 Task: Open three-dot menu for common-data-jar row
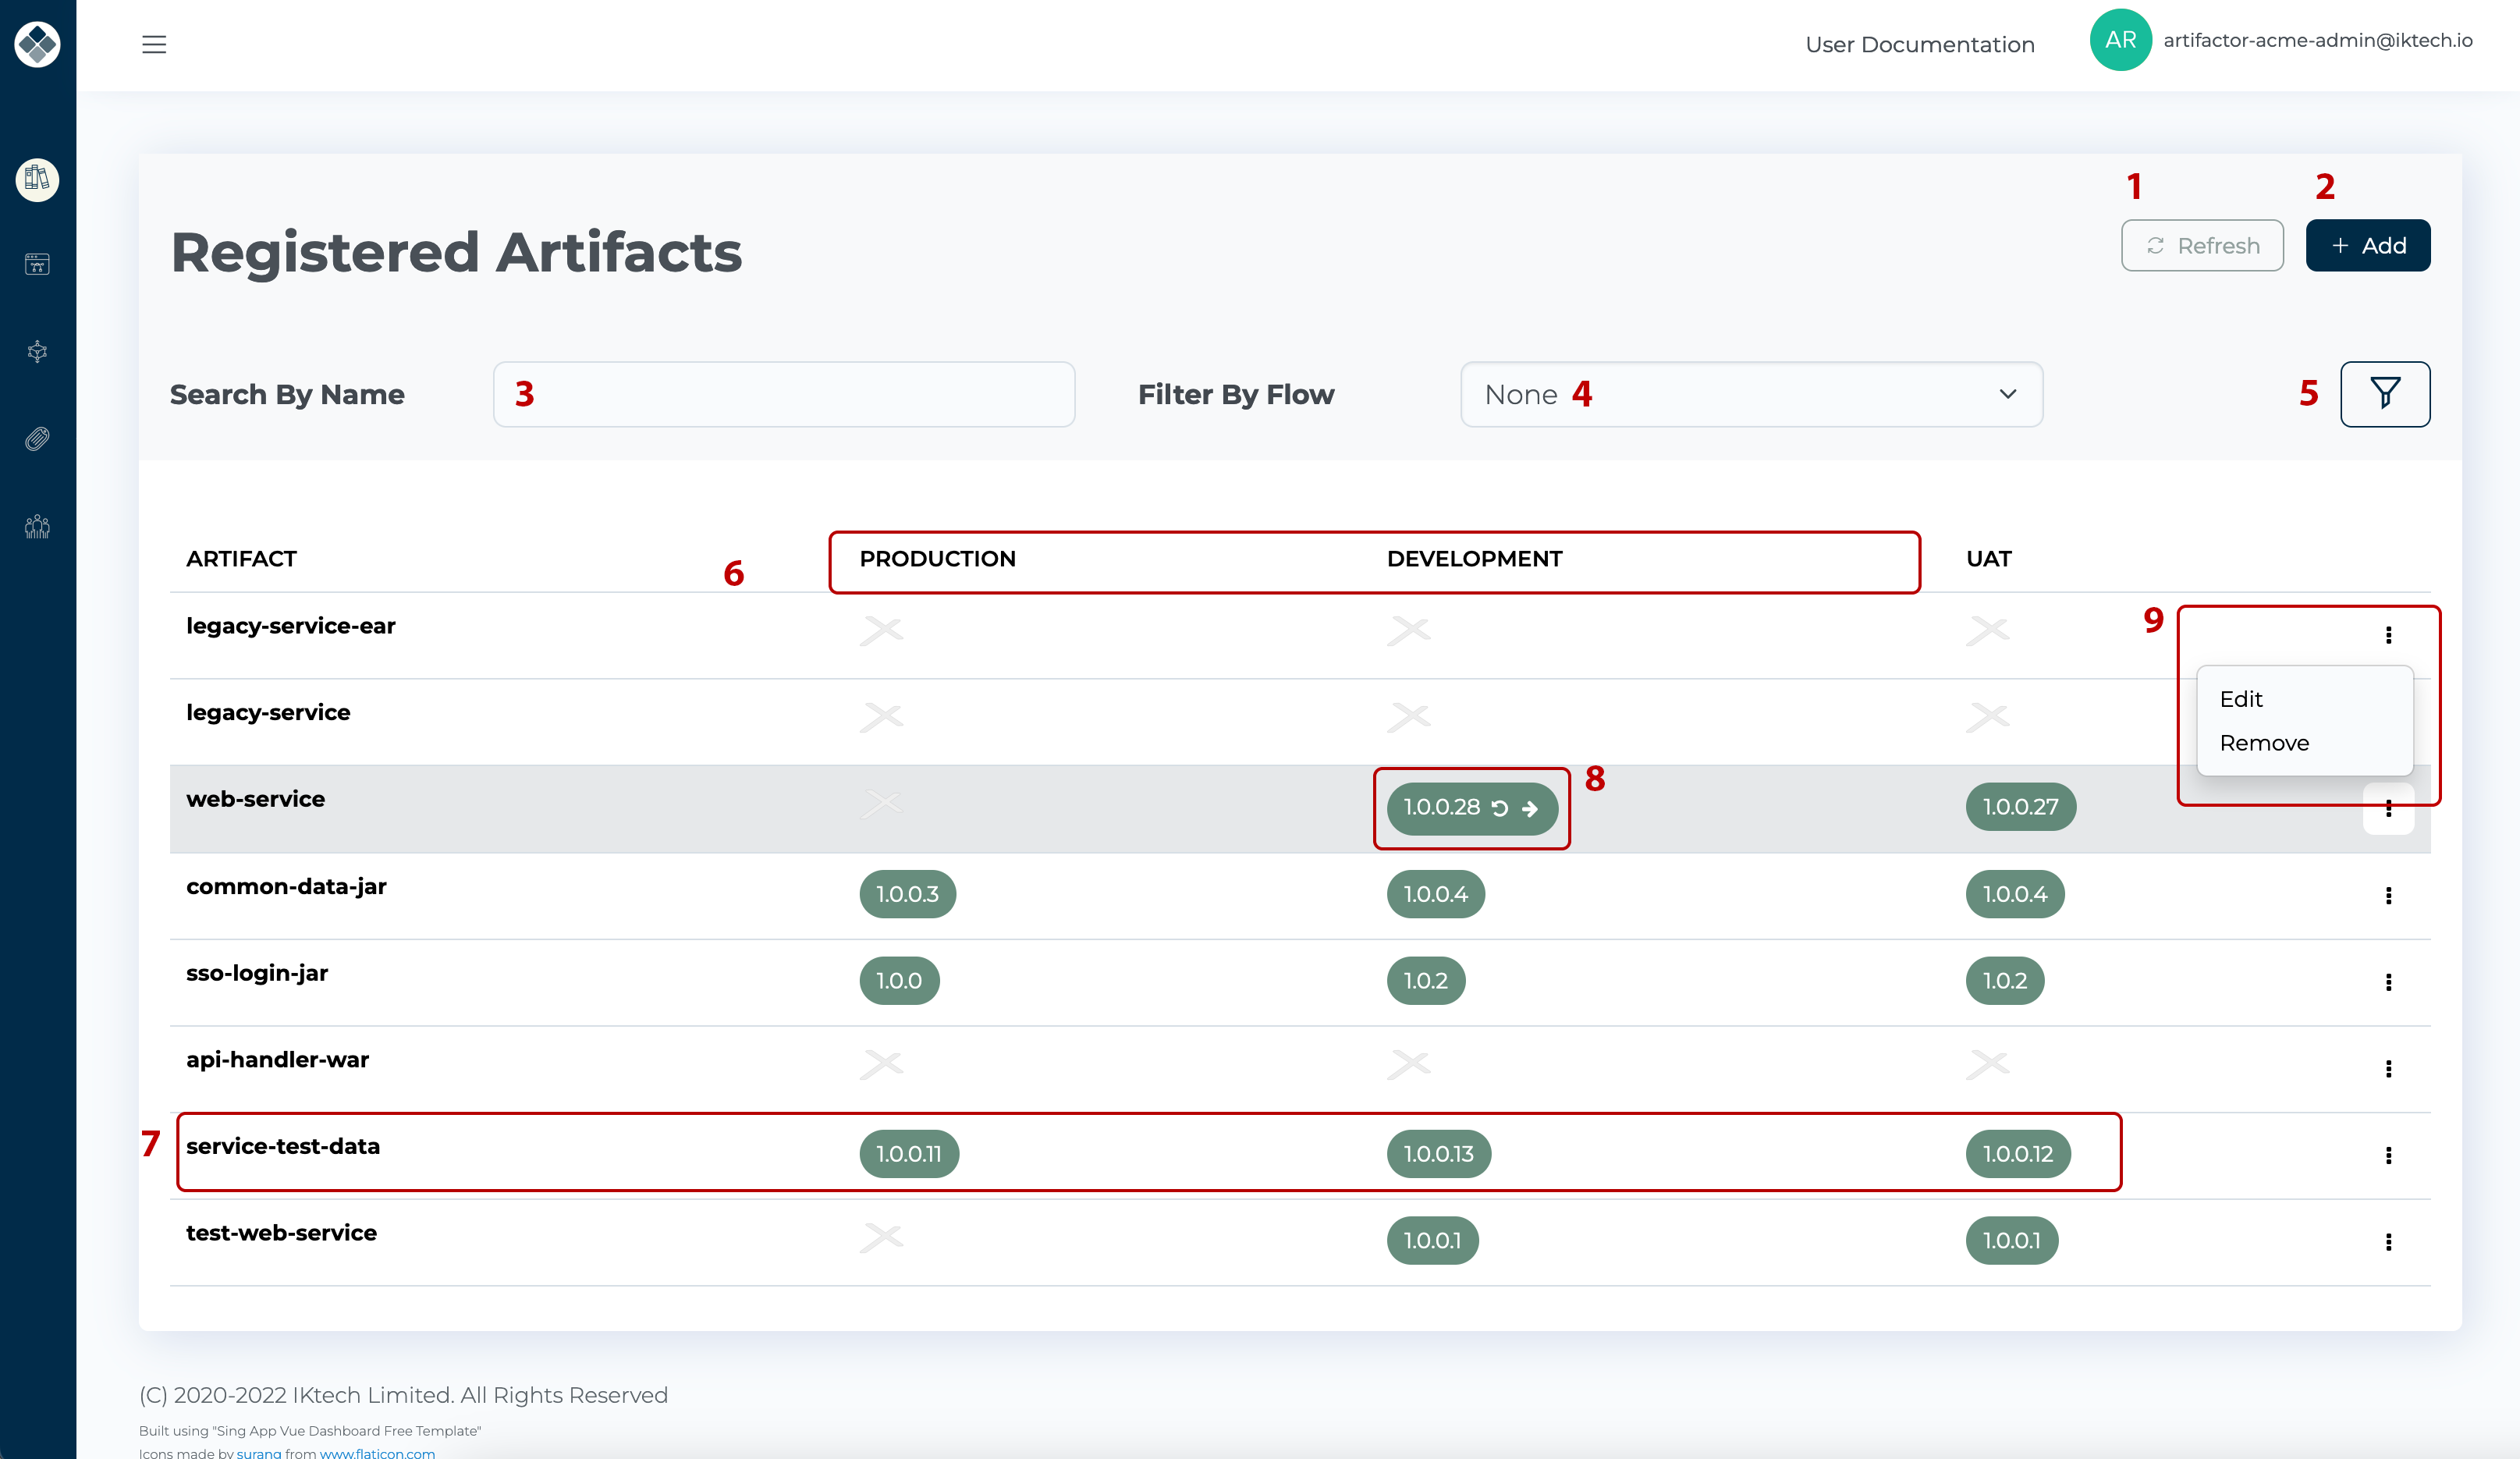(x=2388, y=895)
